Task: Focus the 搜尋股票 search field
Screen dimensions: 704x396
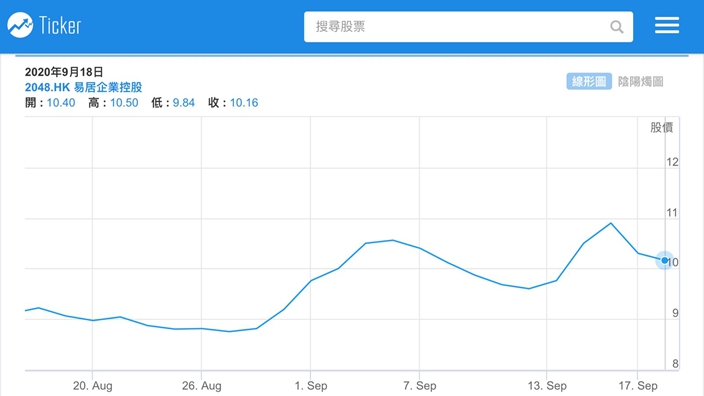Action: (468, 27)
